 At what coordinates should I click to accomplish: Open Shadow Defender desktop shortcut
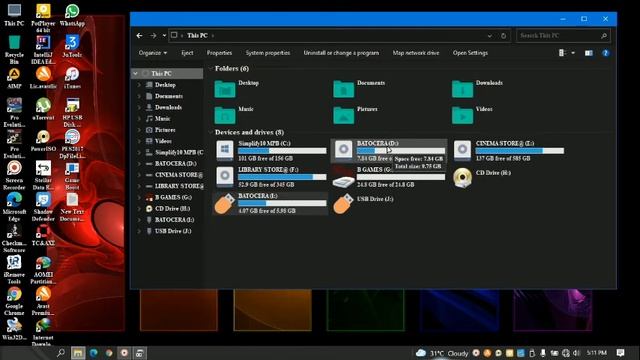click(x=43, y=207)
